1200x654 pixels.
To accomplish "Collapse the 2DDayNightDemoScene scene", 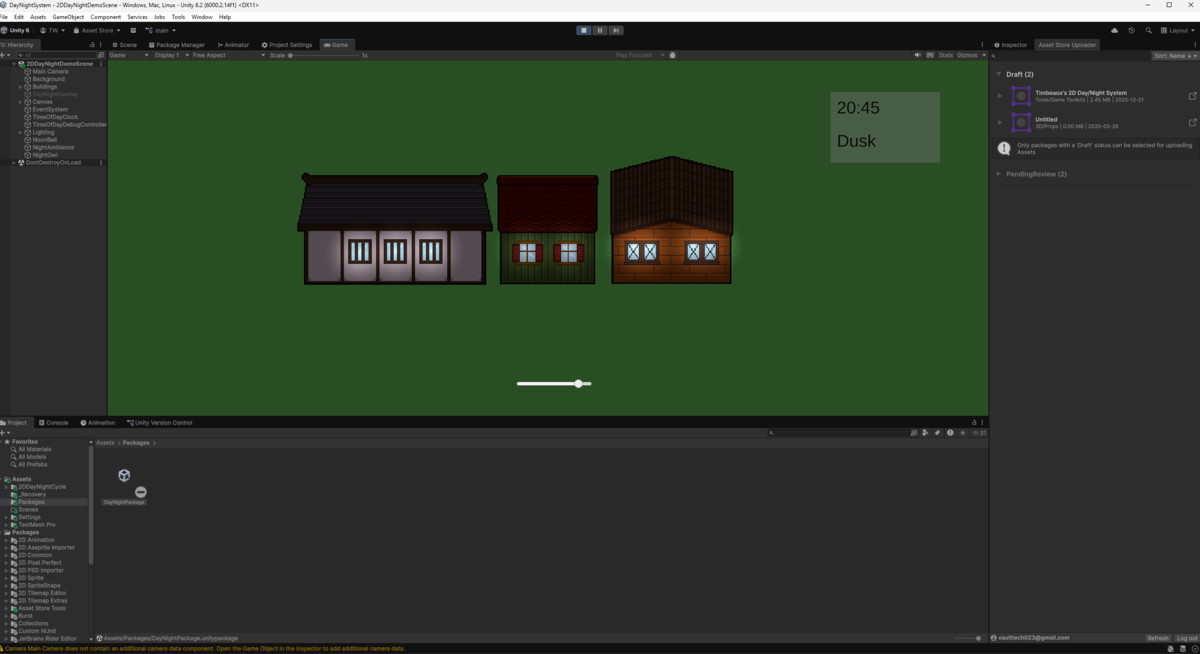I will pyautogui.click(x=14, y=64).
